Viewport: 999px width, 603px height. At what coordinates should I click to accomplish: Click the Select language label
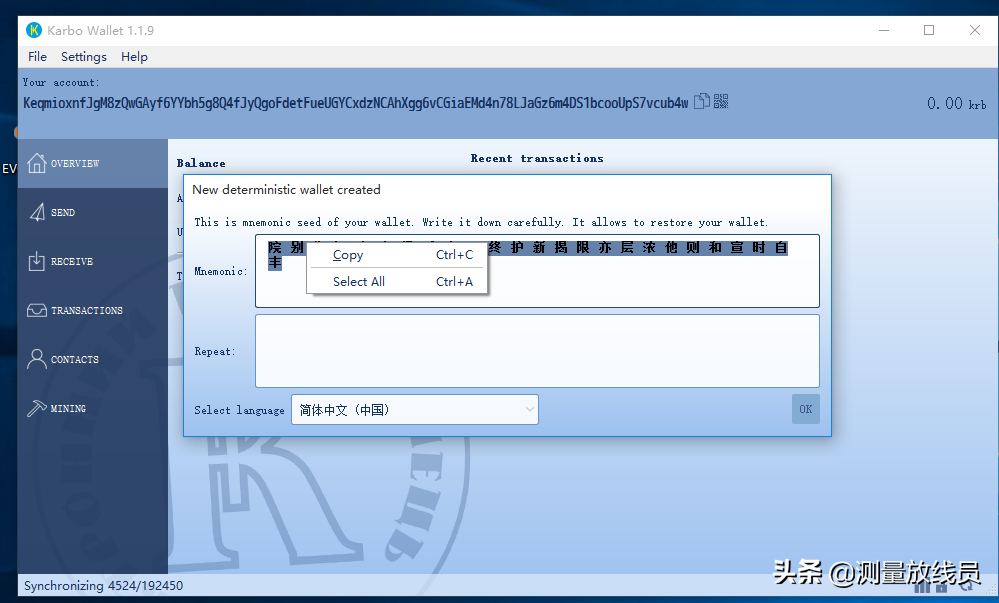point(240,410)
